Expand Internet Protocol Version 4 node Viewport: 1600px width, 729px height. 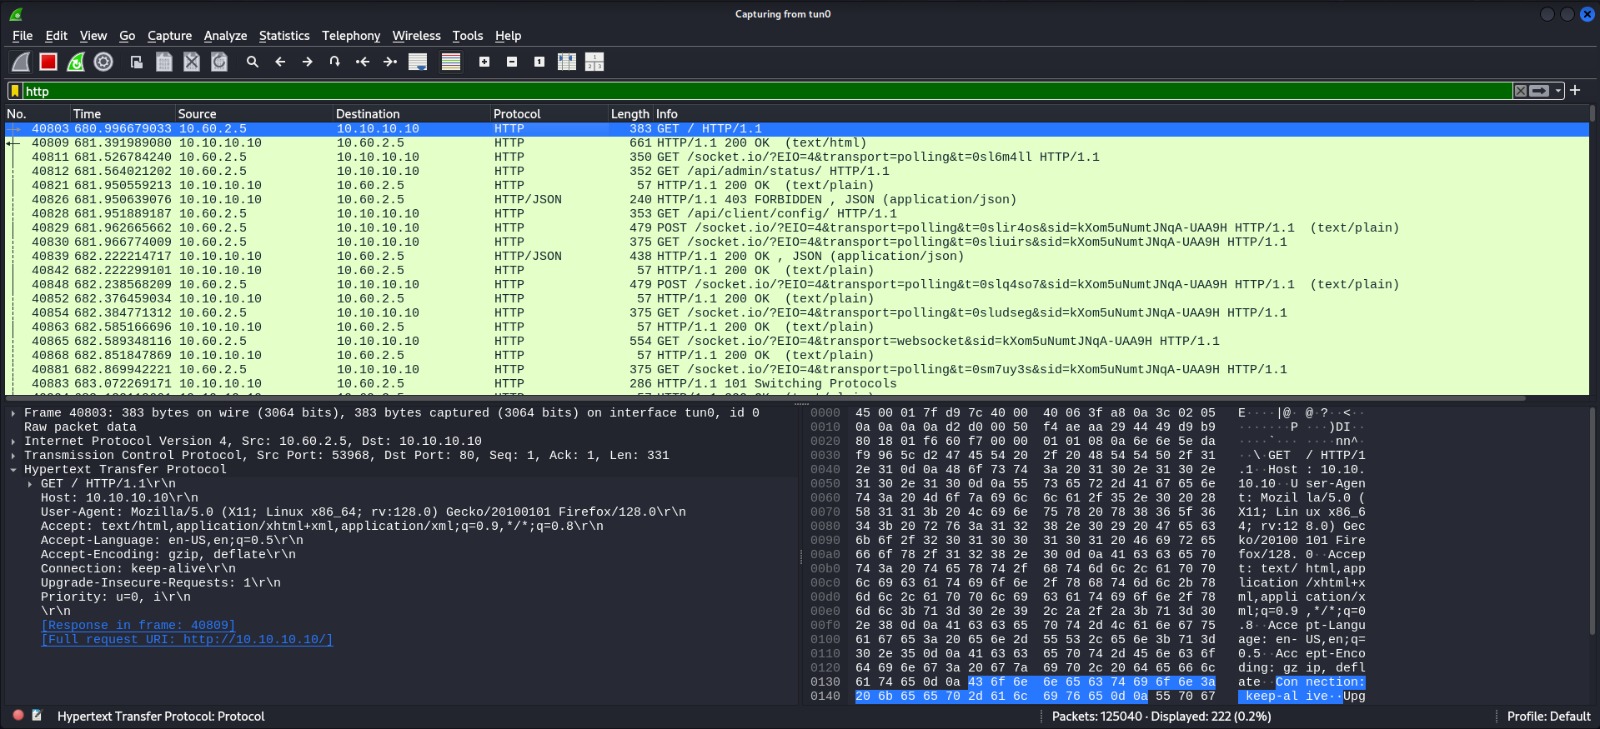point(13,441)
